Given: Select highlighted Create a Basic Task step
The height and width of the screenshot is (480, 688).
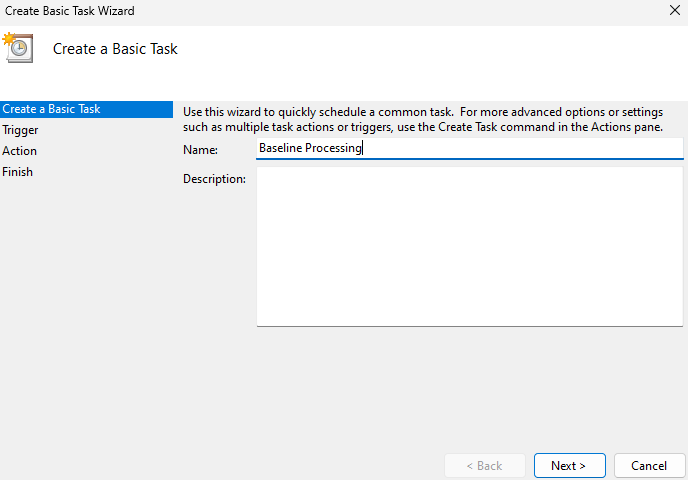Looking at the screenshot, I should pyautogui.click(x=86, y=109).
